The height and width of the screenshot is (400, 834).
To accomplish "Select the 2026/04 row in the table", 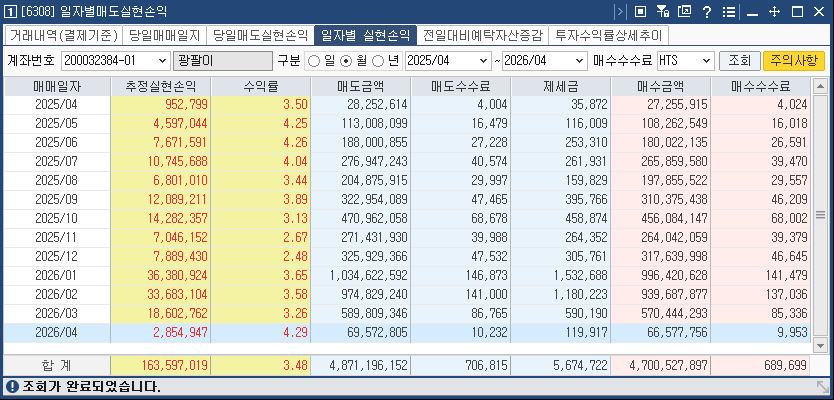I will click(x=400, y=332).
